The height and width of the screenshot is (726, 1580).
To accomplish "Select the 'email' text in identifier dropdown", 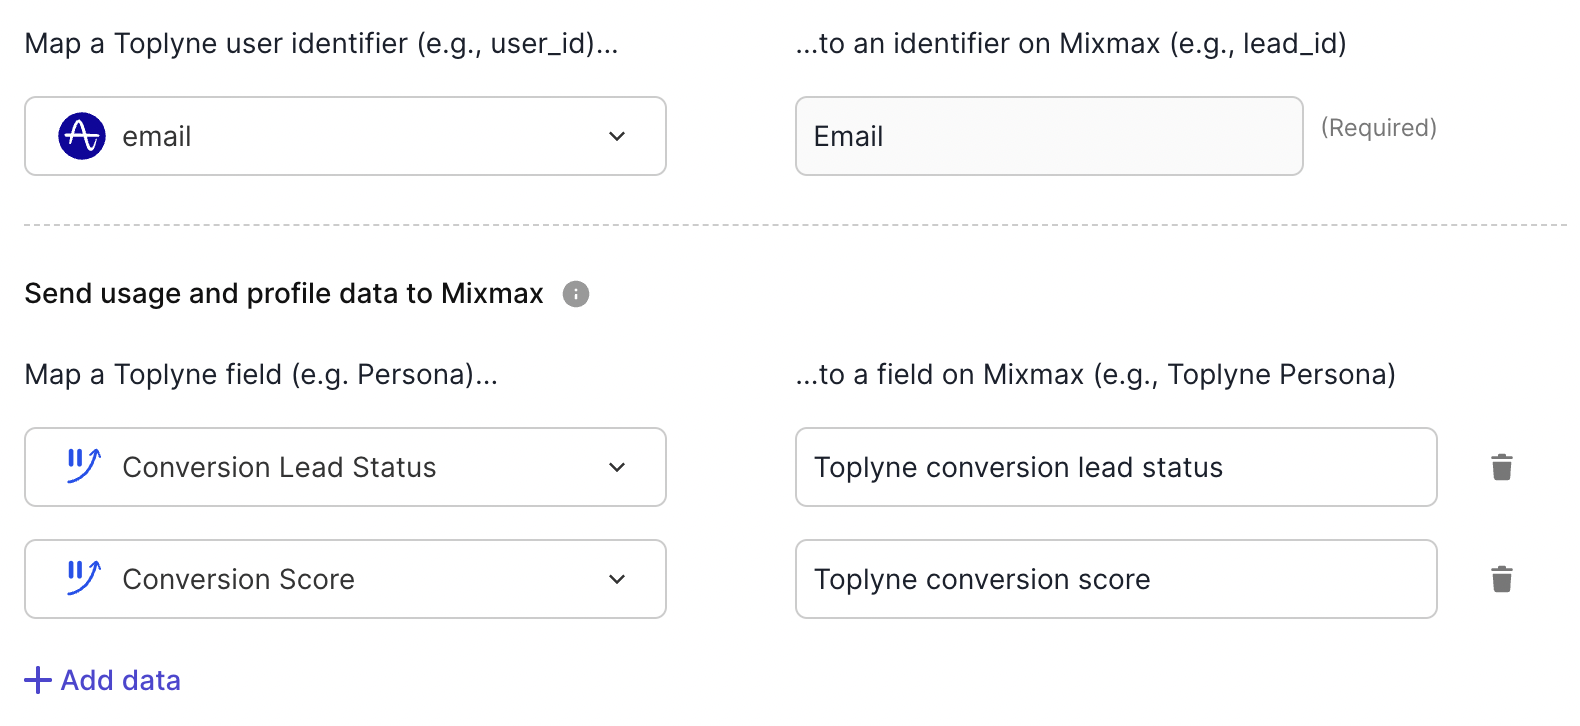I will click(157, 137).
